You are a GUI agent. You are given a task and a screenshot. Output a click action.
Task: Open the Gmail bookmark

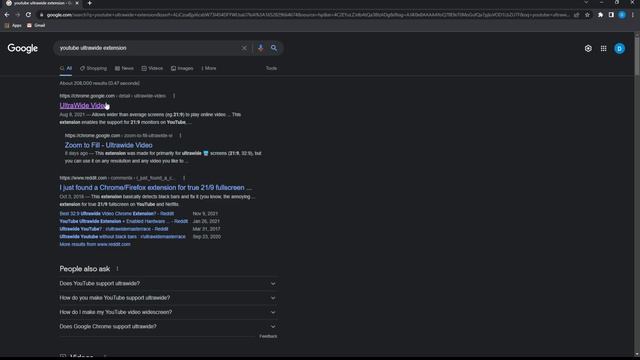36,25
